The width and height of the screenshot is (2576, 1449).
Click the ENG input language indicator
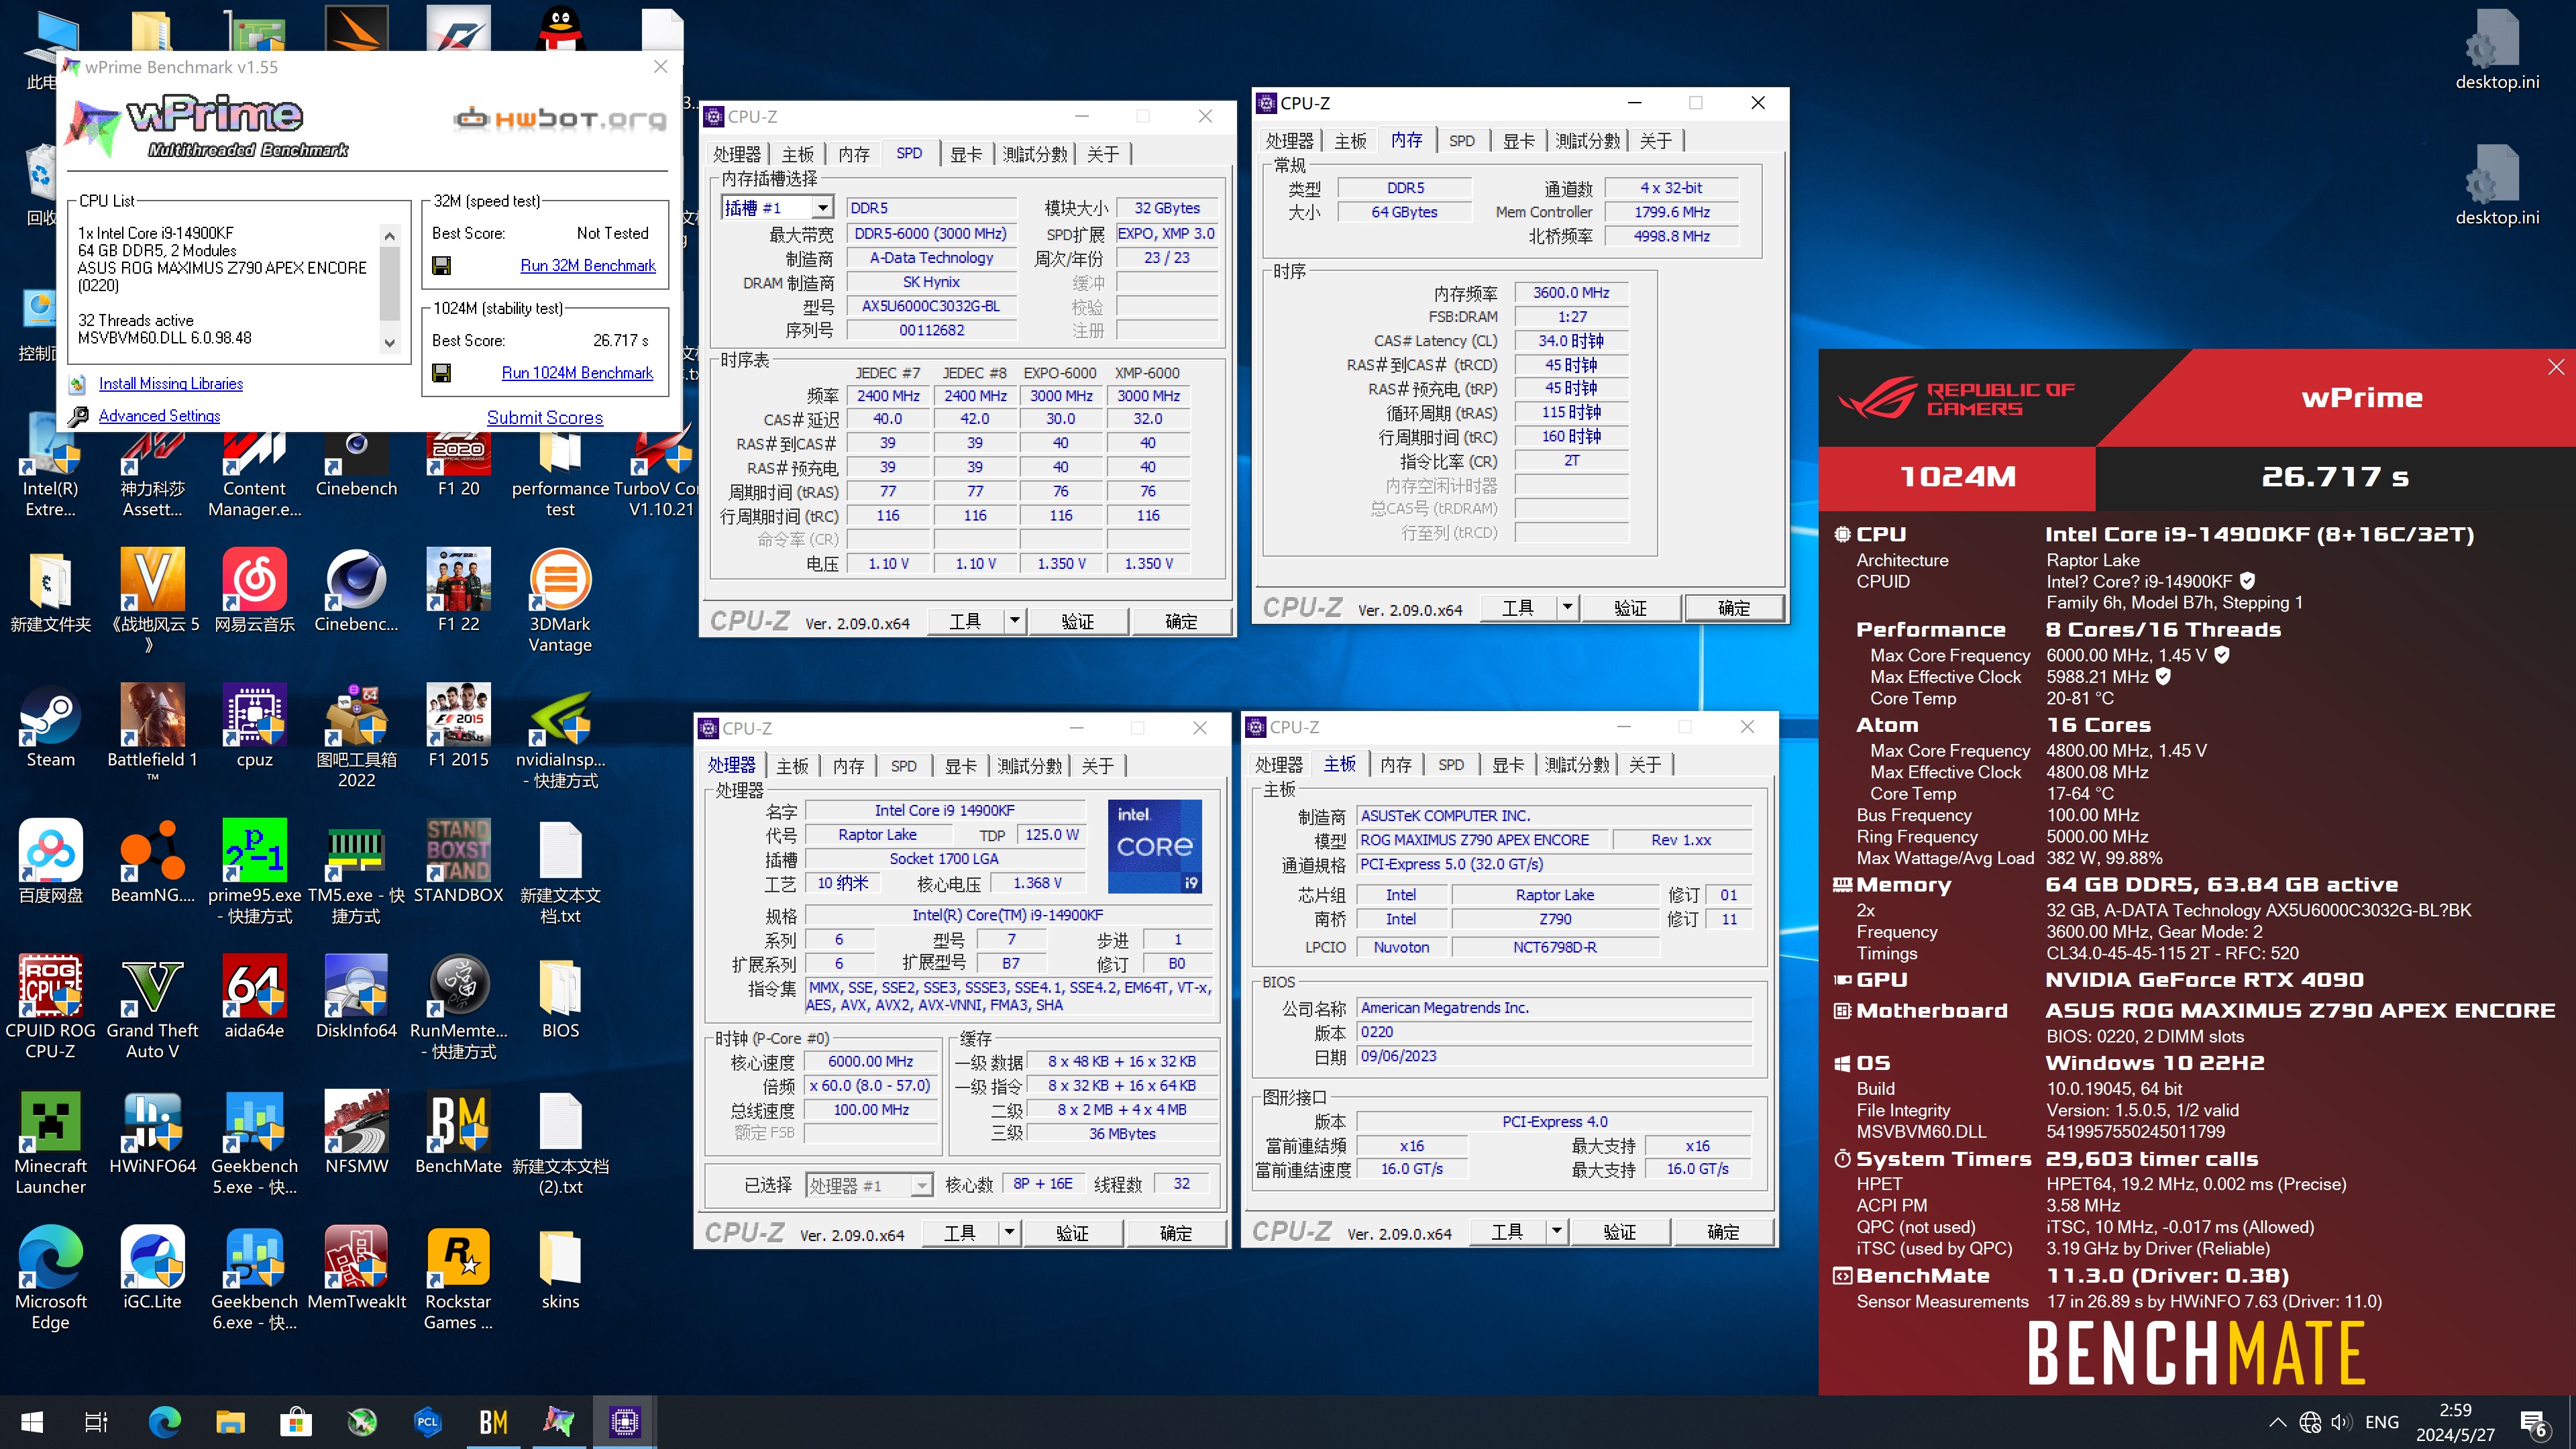point(2381,1422)
